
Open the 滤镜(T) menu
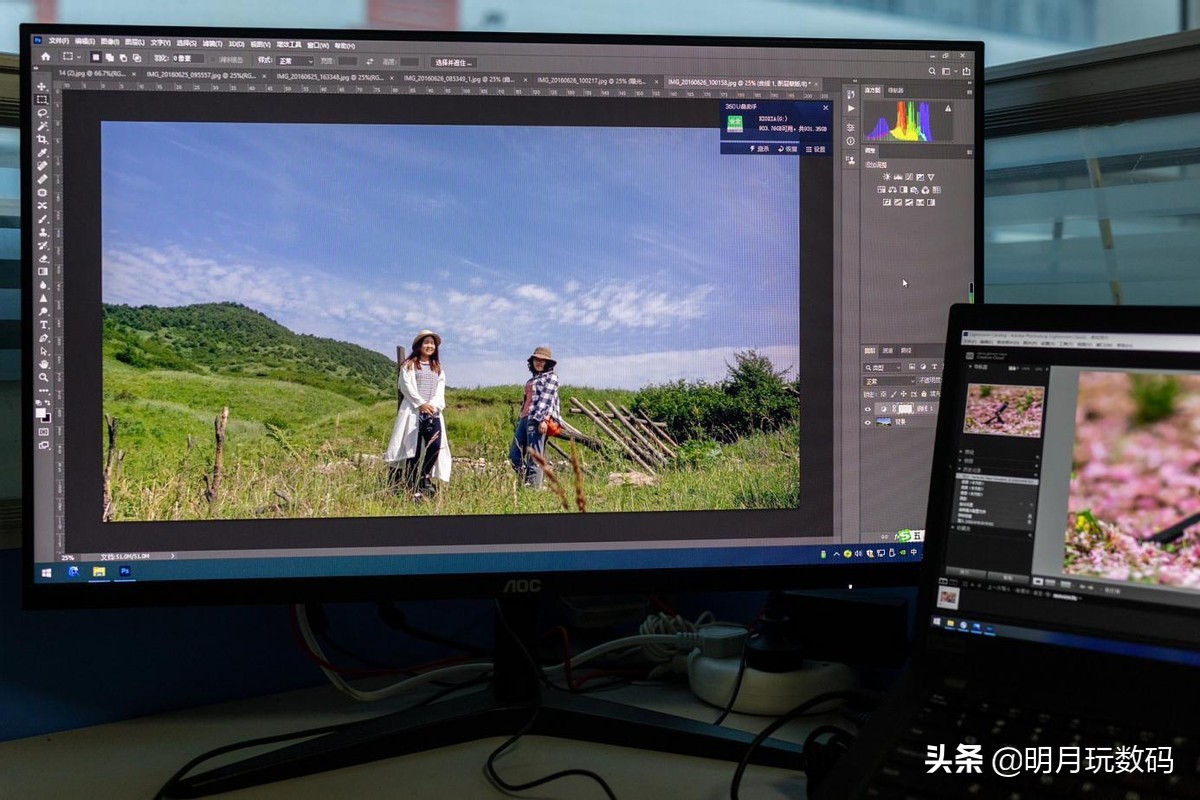pos(212,44)
